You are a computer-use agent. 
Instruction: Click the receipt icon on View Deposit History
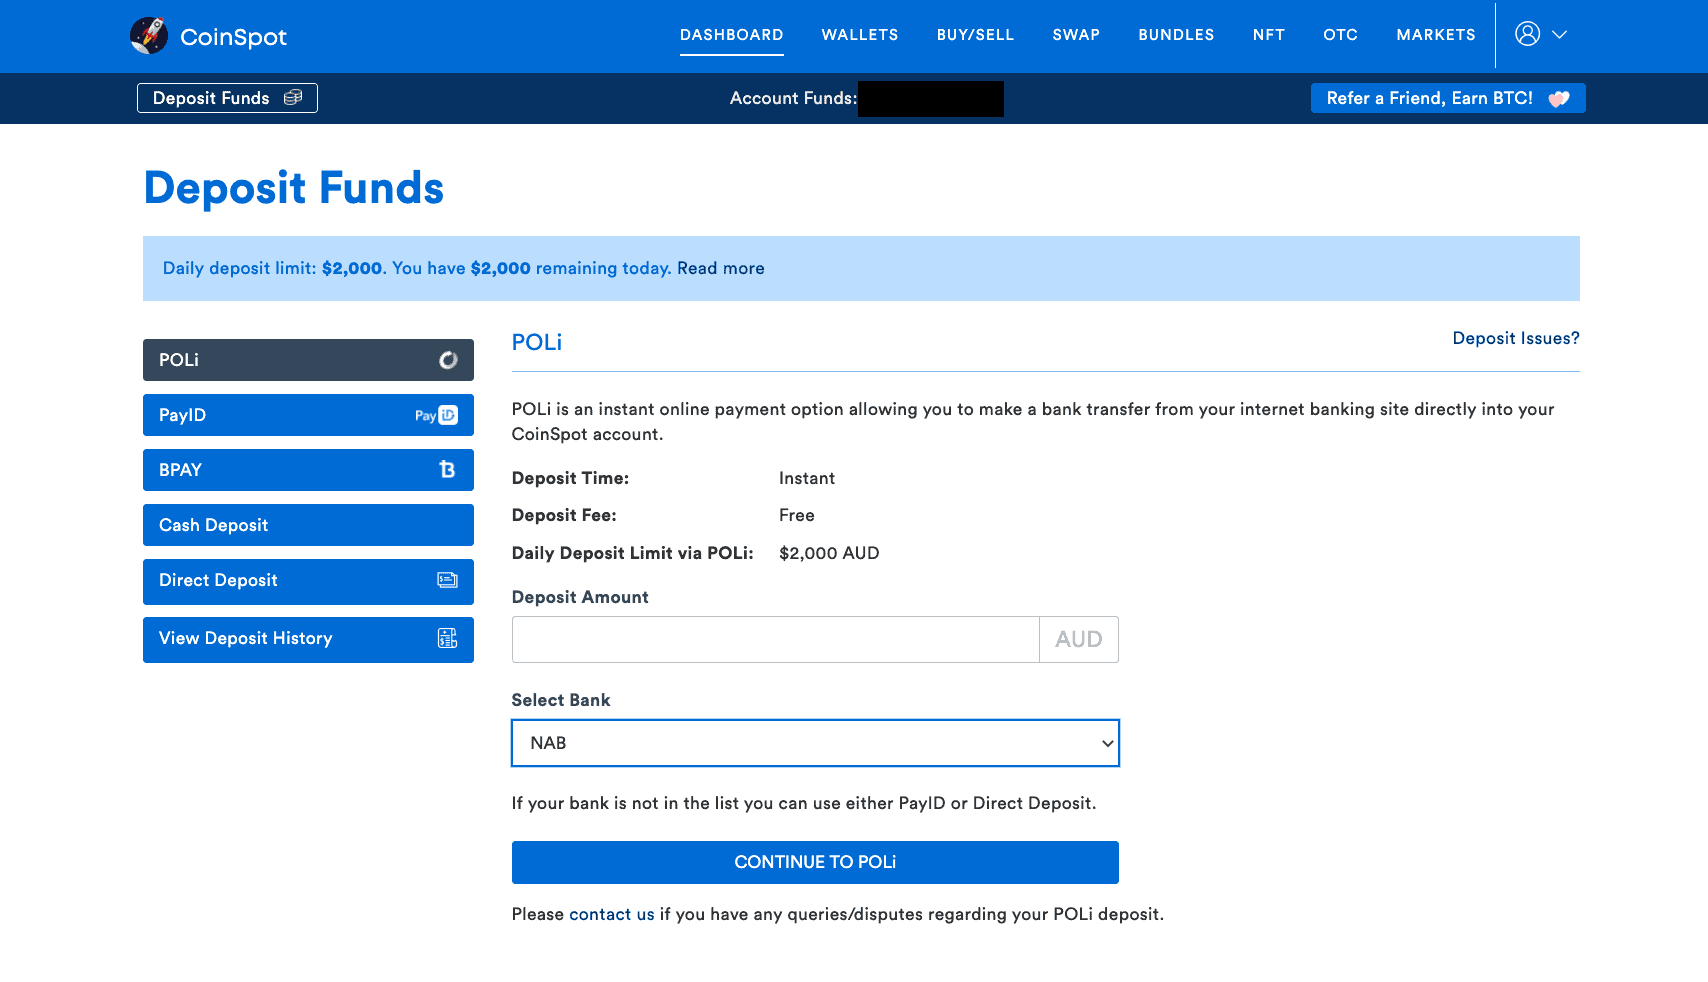pos(447,638)
